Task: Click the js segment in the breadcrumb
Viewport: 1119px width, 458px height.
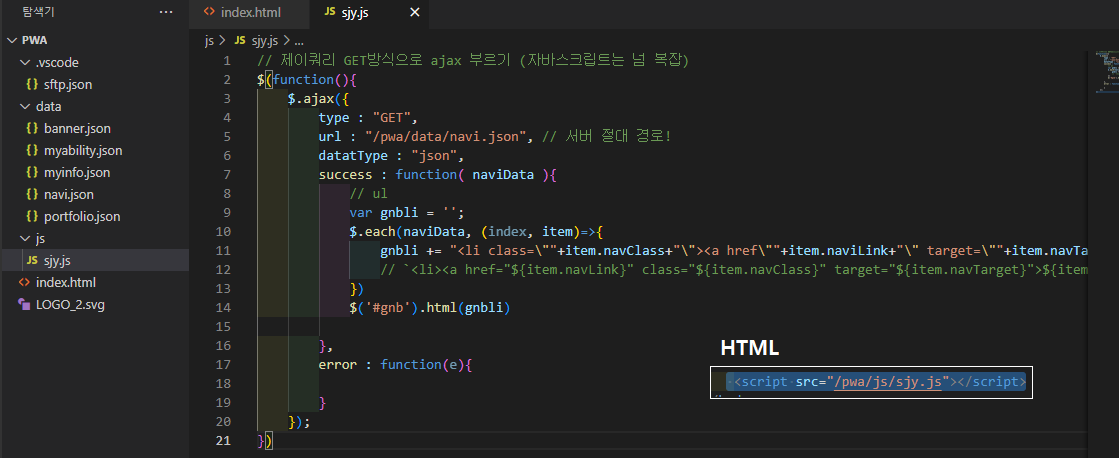Action: click(209, 41)
